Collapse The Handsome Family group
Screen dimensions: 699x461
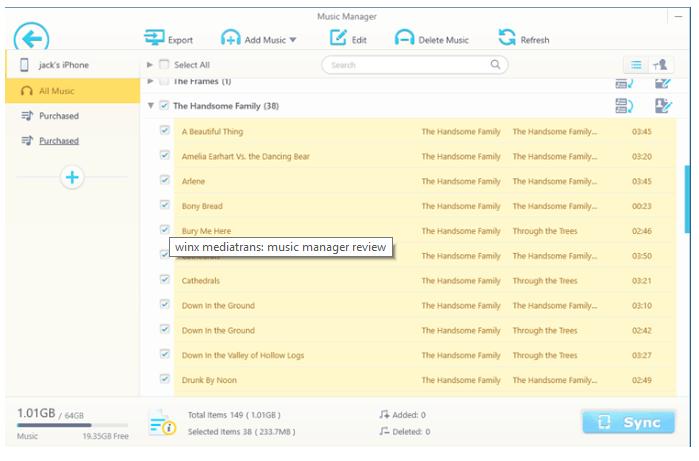pos(151,106)
